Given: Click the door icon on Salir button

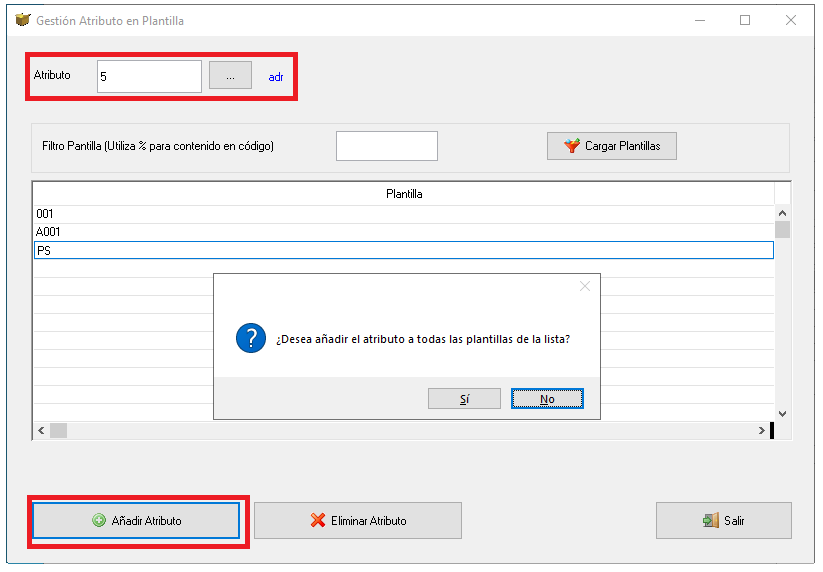Looking at the screenshot, I should [711, 520].
